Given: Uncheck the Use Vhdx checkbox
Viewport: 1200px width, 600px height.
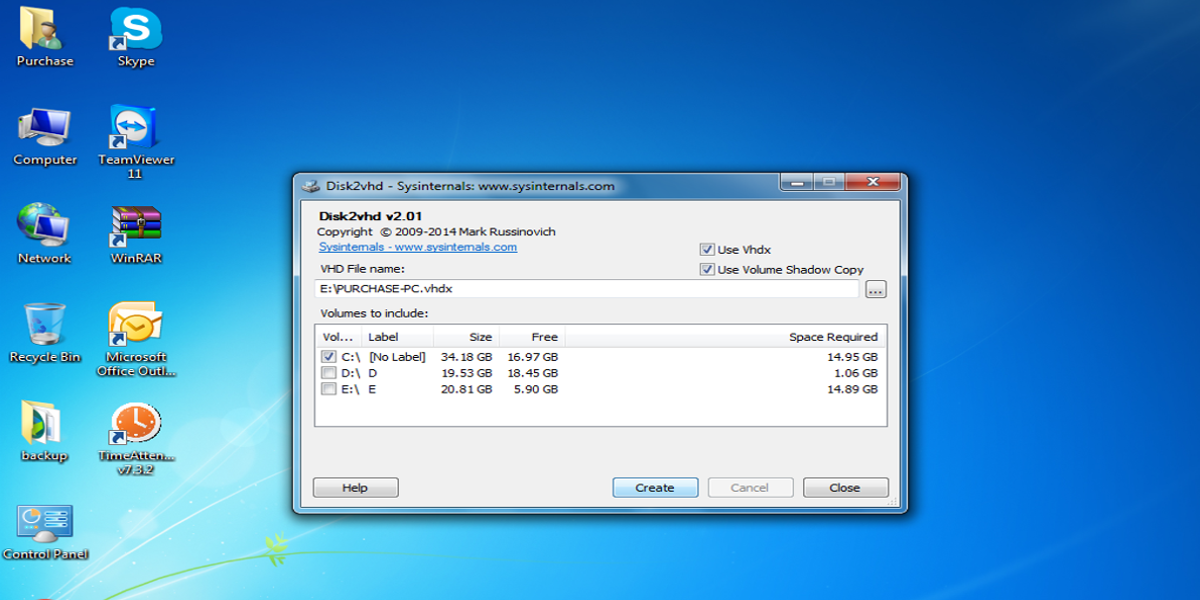Looking at the screenshot, I should pos(707,250).
